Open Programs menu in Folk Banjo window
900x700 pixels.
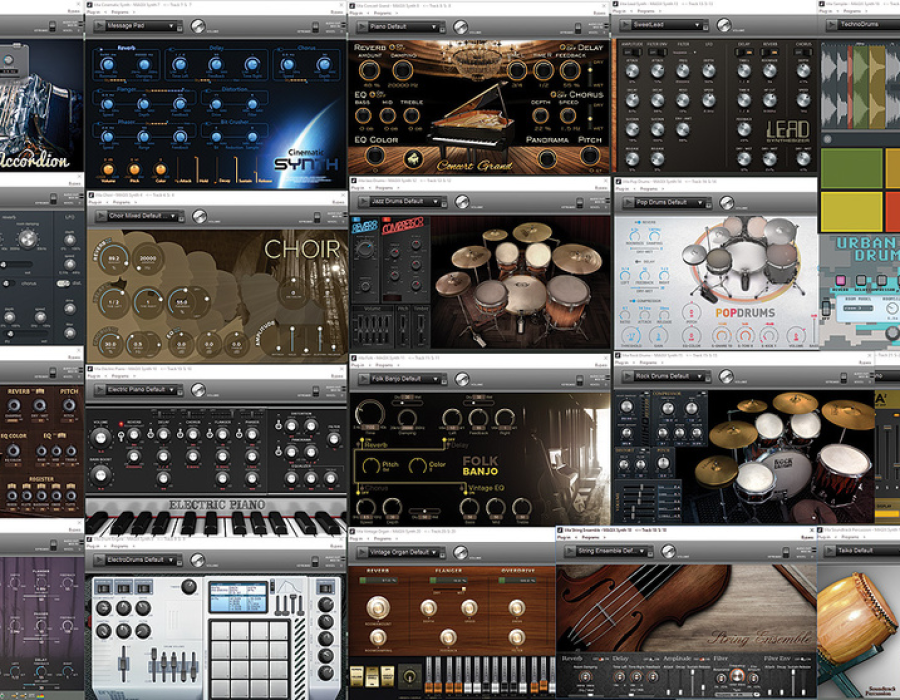click(x=383, y=365)
